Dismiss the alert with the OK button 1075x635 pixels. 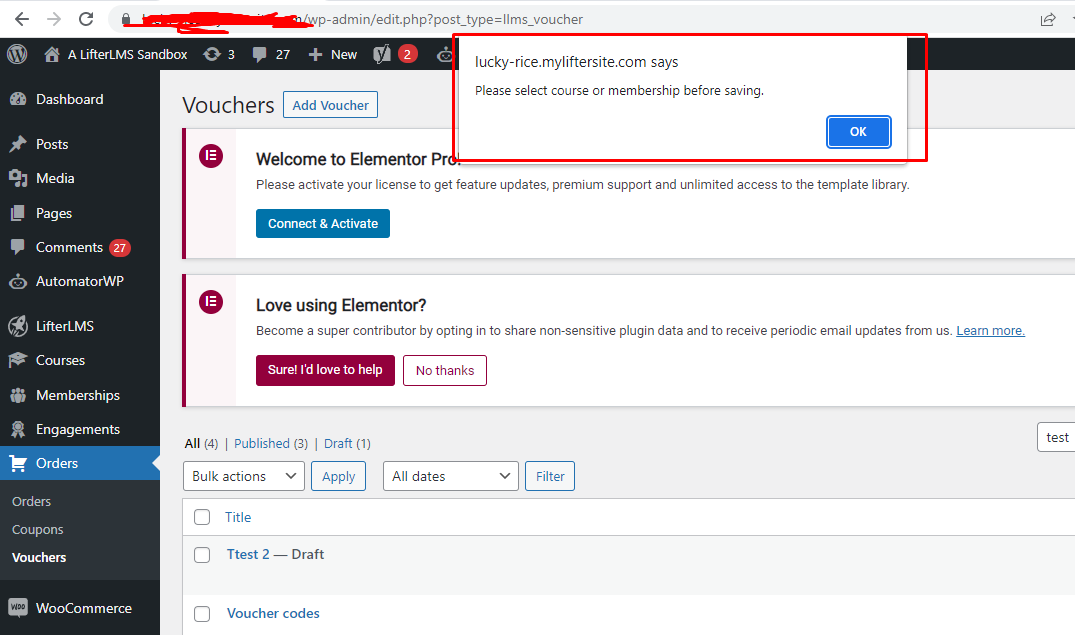point(858,131)
